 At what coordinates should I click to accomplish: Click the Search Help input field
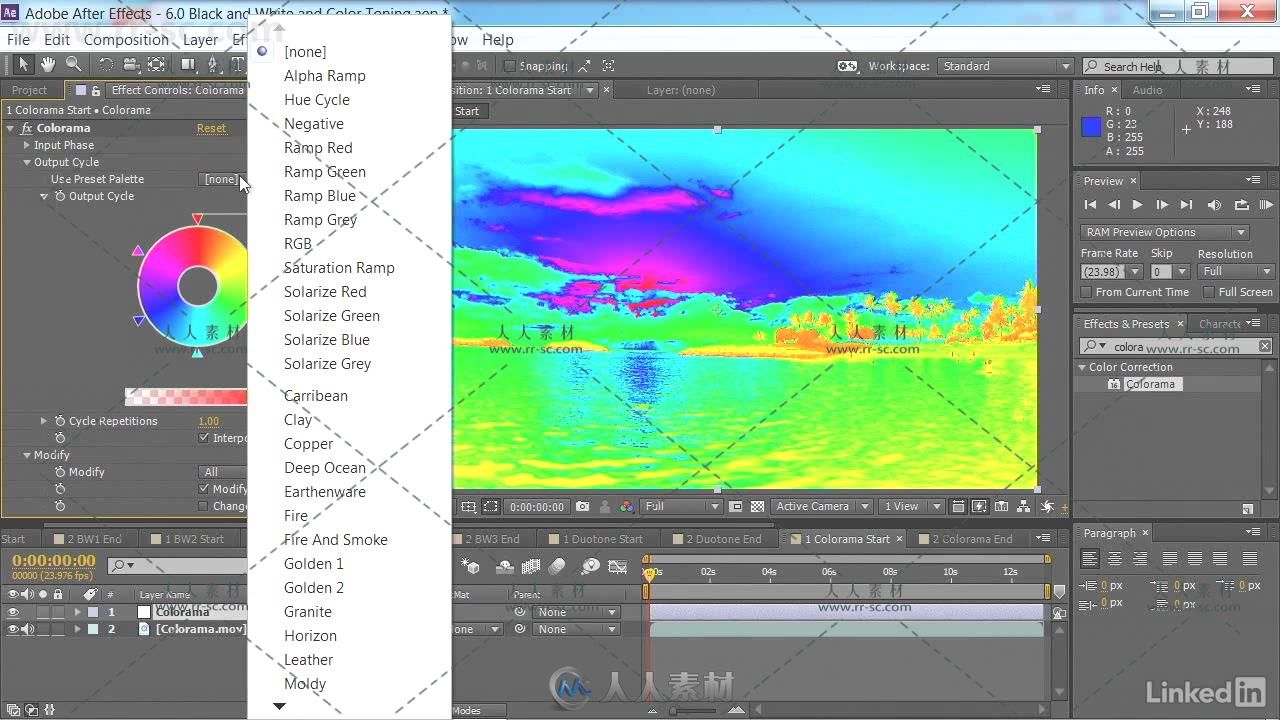click(1178, 66)
